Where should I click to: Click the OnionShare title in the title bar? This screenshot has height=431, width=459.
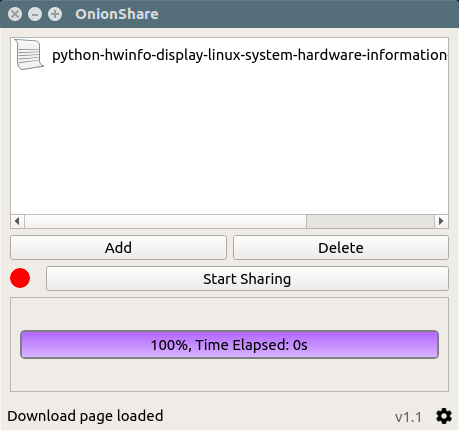pos(117,14)
